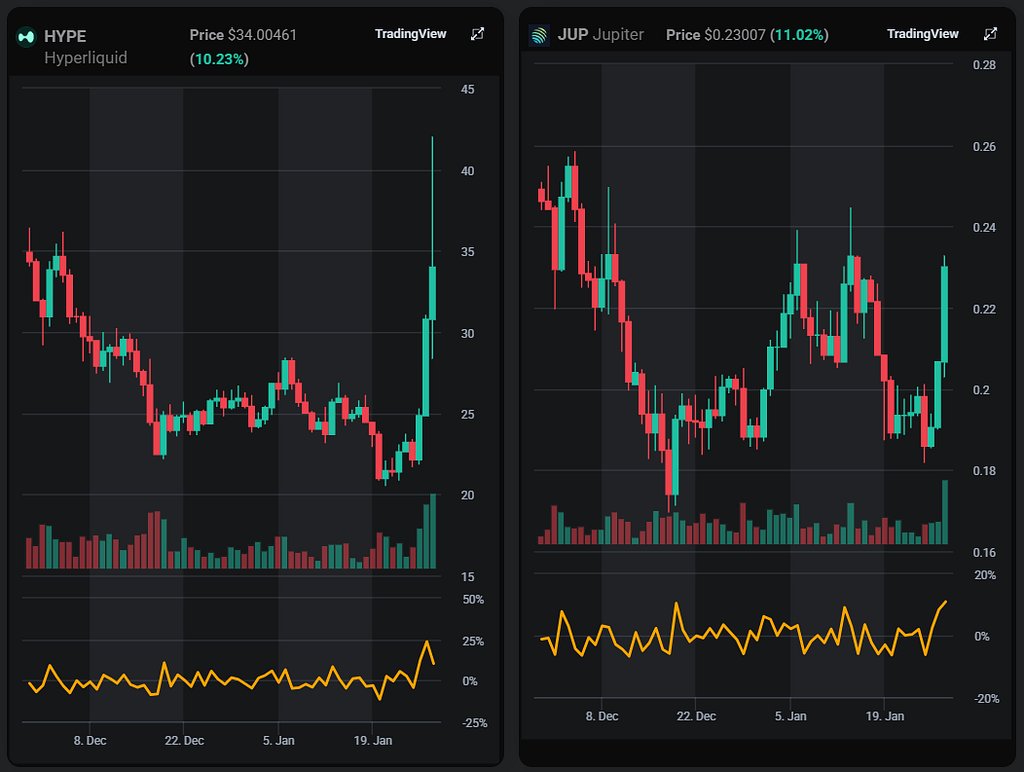1024x772 pixels.
Task: Click the 11.02% change on JUP
Action: click(800, 35)
